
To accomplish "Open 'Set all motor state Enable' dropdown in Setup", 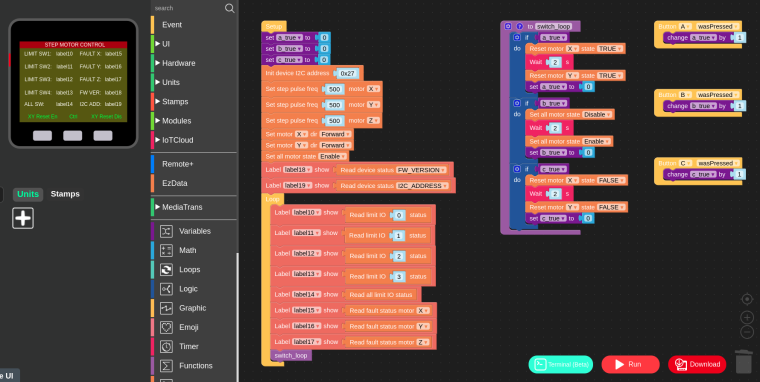I will tap(332, 157).
